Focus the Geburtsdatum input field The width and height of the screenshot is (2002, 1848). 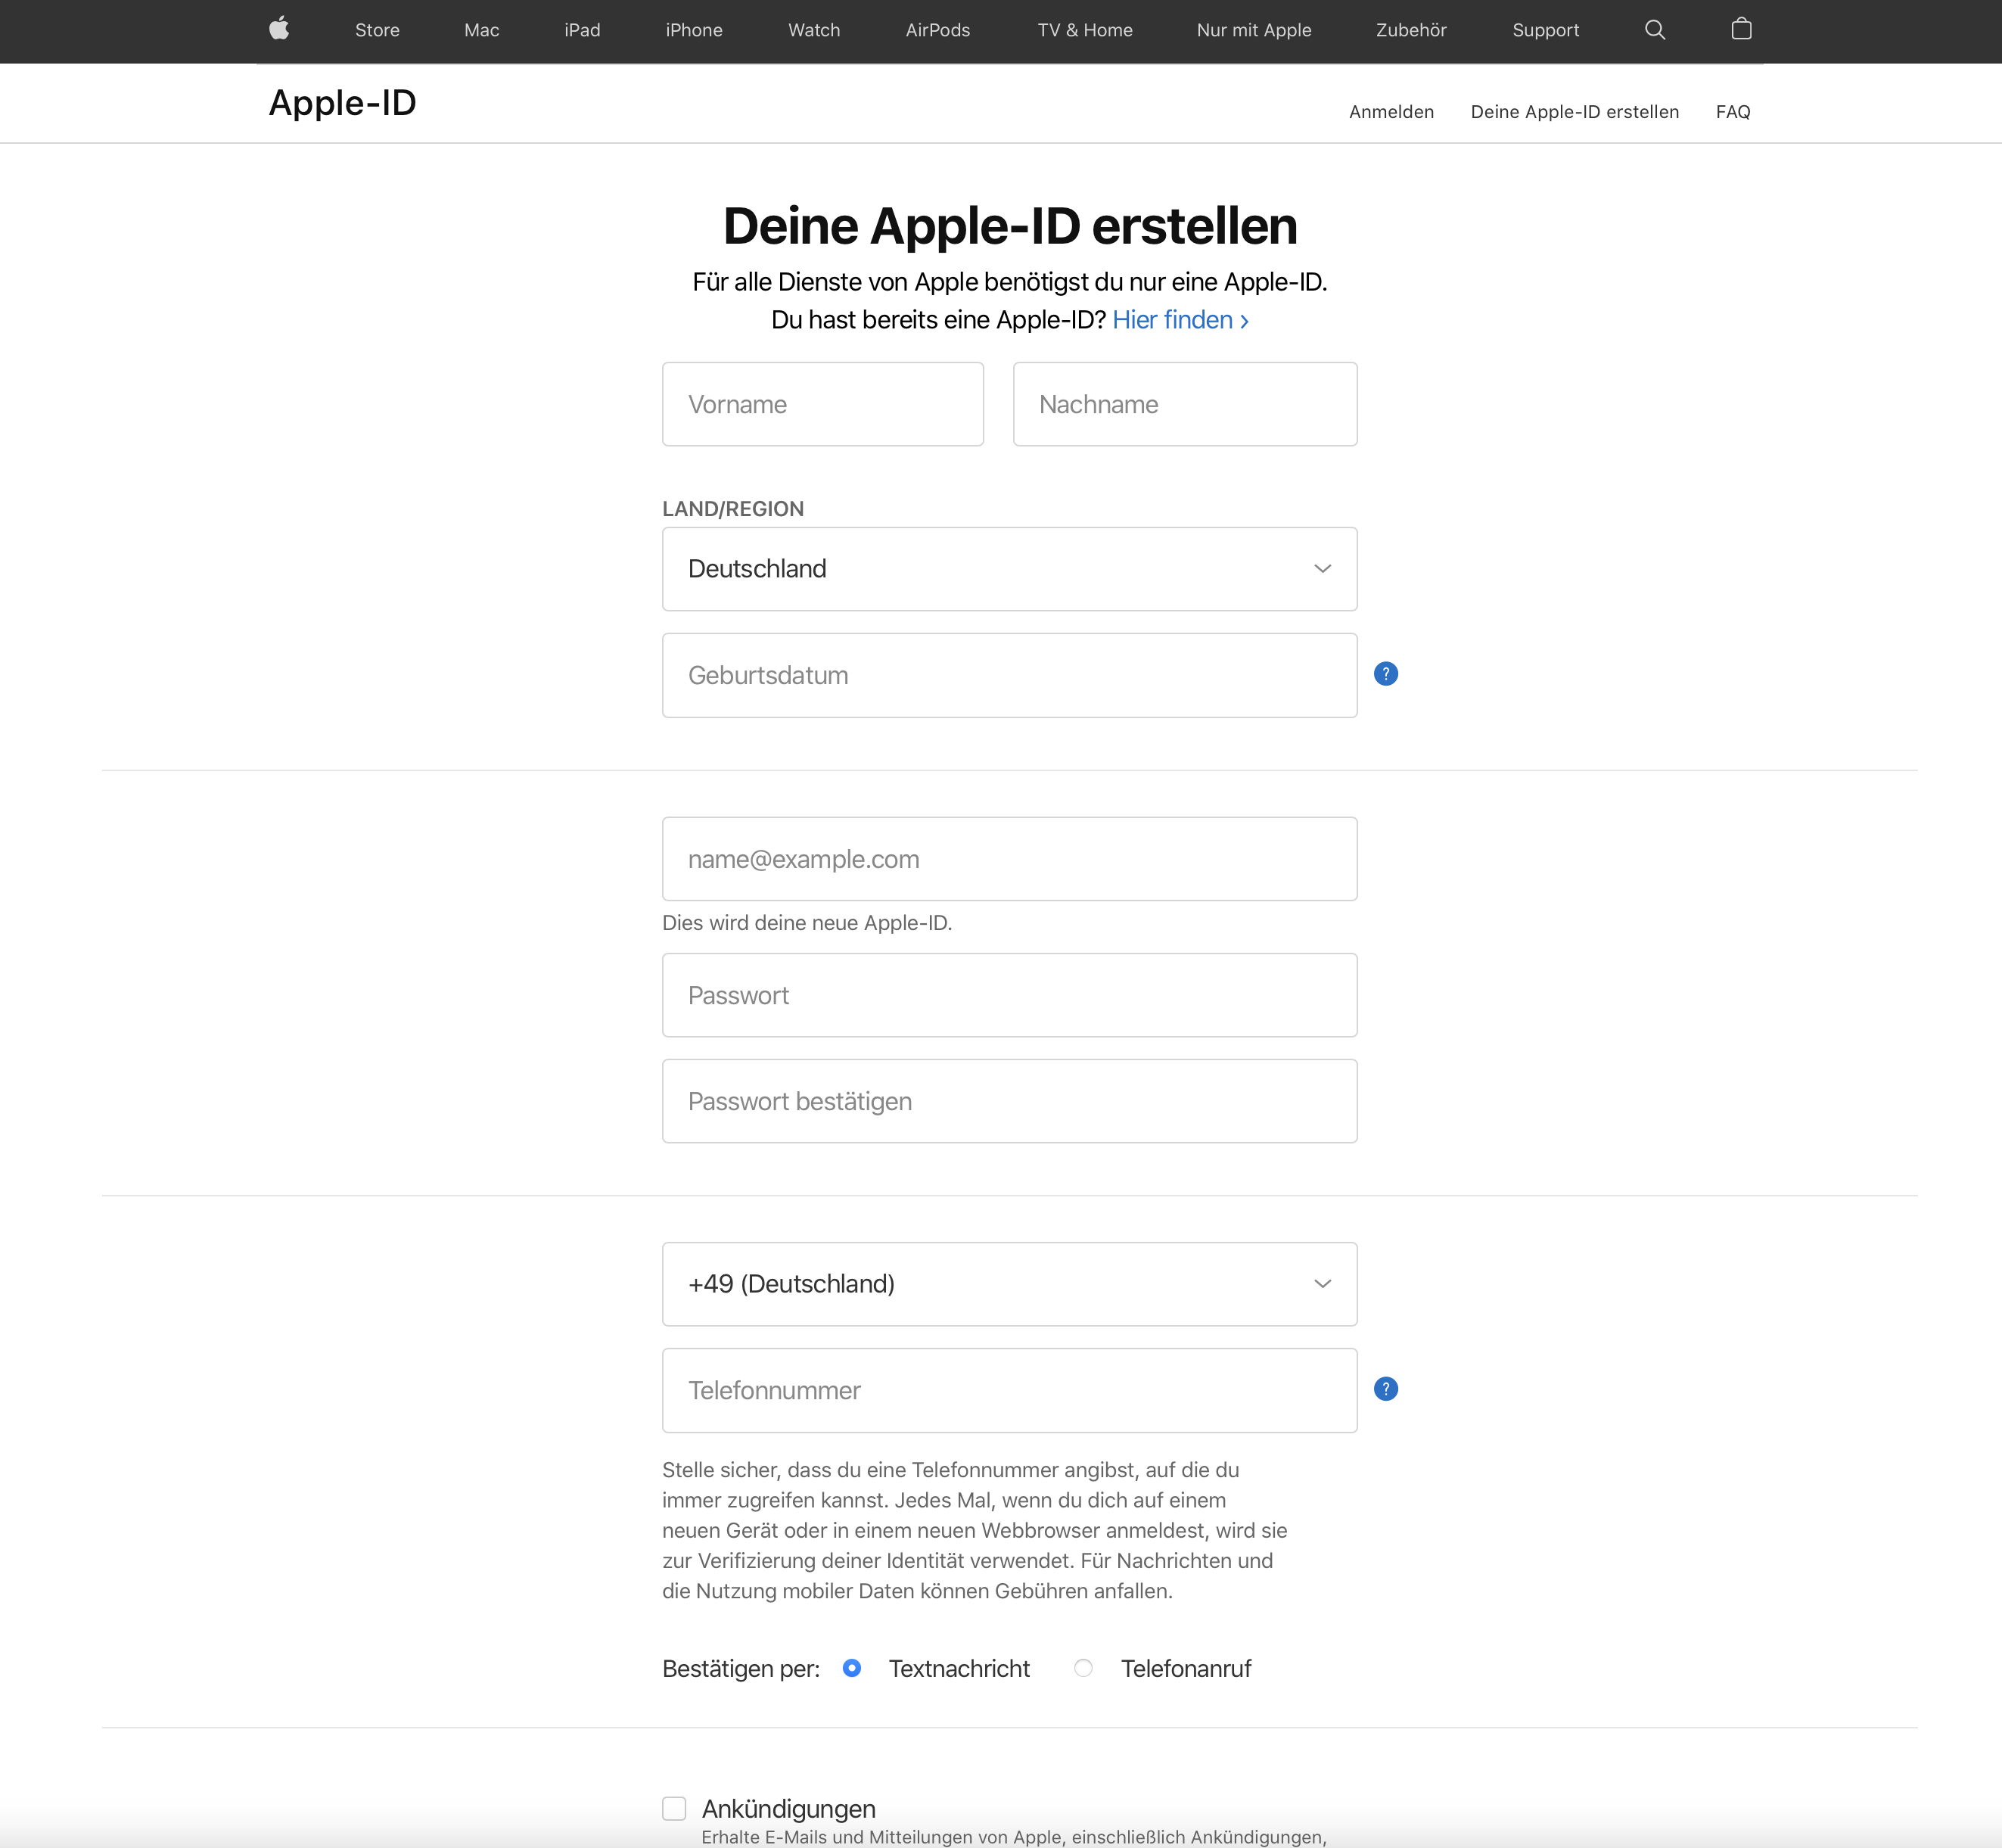(1009, 675)
